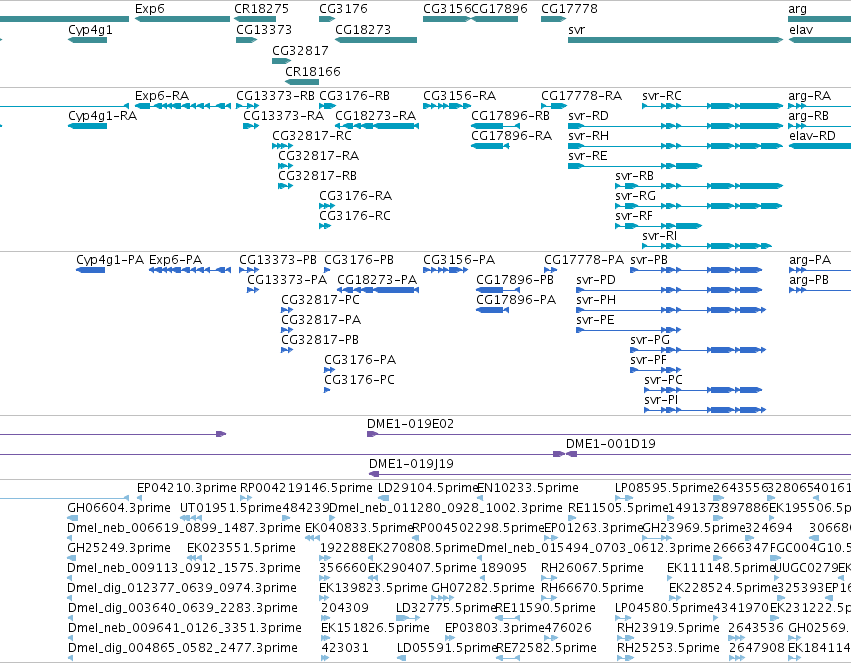Viewport: 851px width, 663px height.
Task: Click the EK151826.5prime EST label
Action: pos(375,628)
